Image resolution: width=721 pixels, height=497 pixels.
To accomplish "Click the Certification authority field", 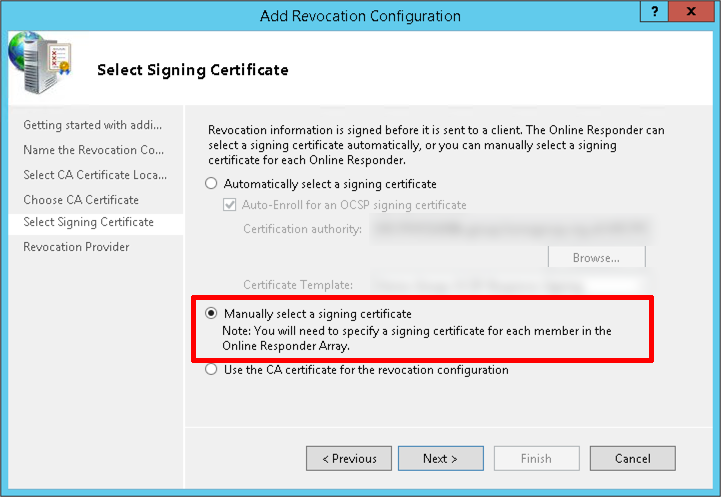I will [x=510, y=229].
